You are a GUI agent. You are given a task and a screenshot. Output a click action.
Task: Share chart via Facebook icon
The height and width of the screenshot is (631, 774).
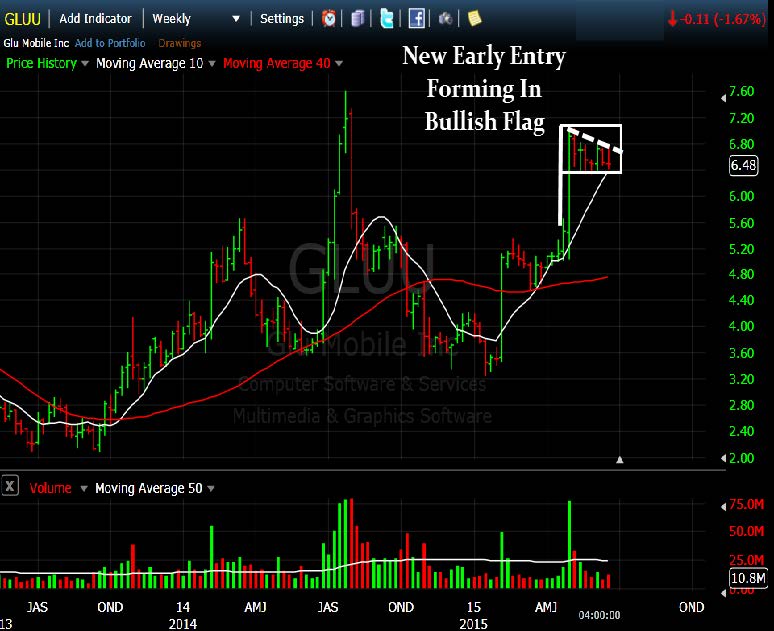pyautogui.click(x=417, y=19)
